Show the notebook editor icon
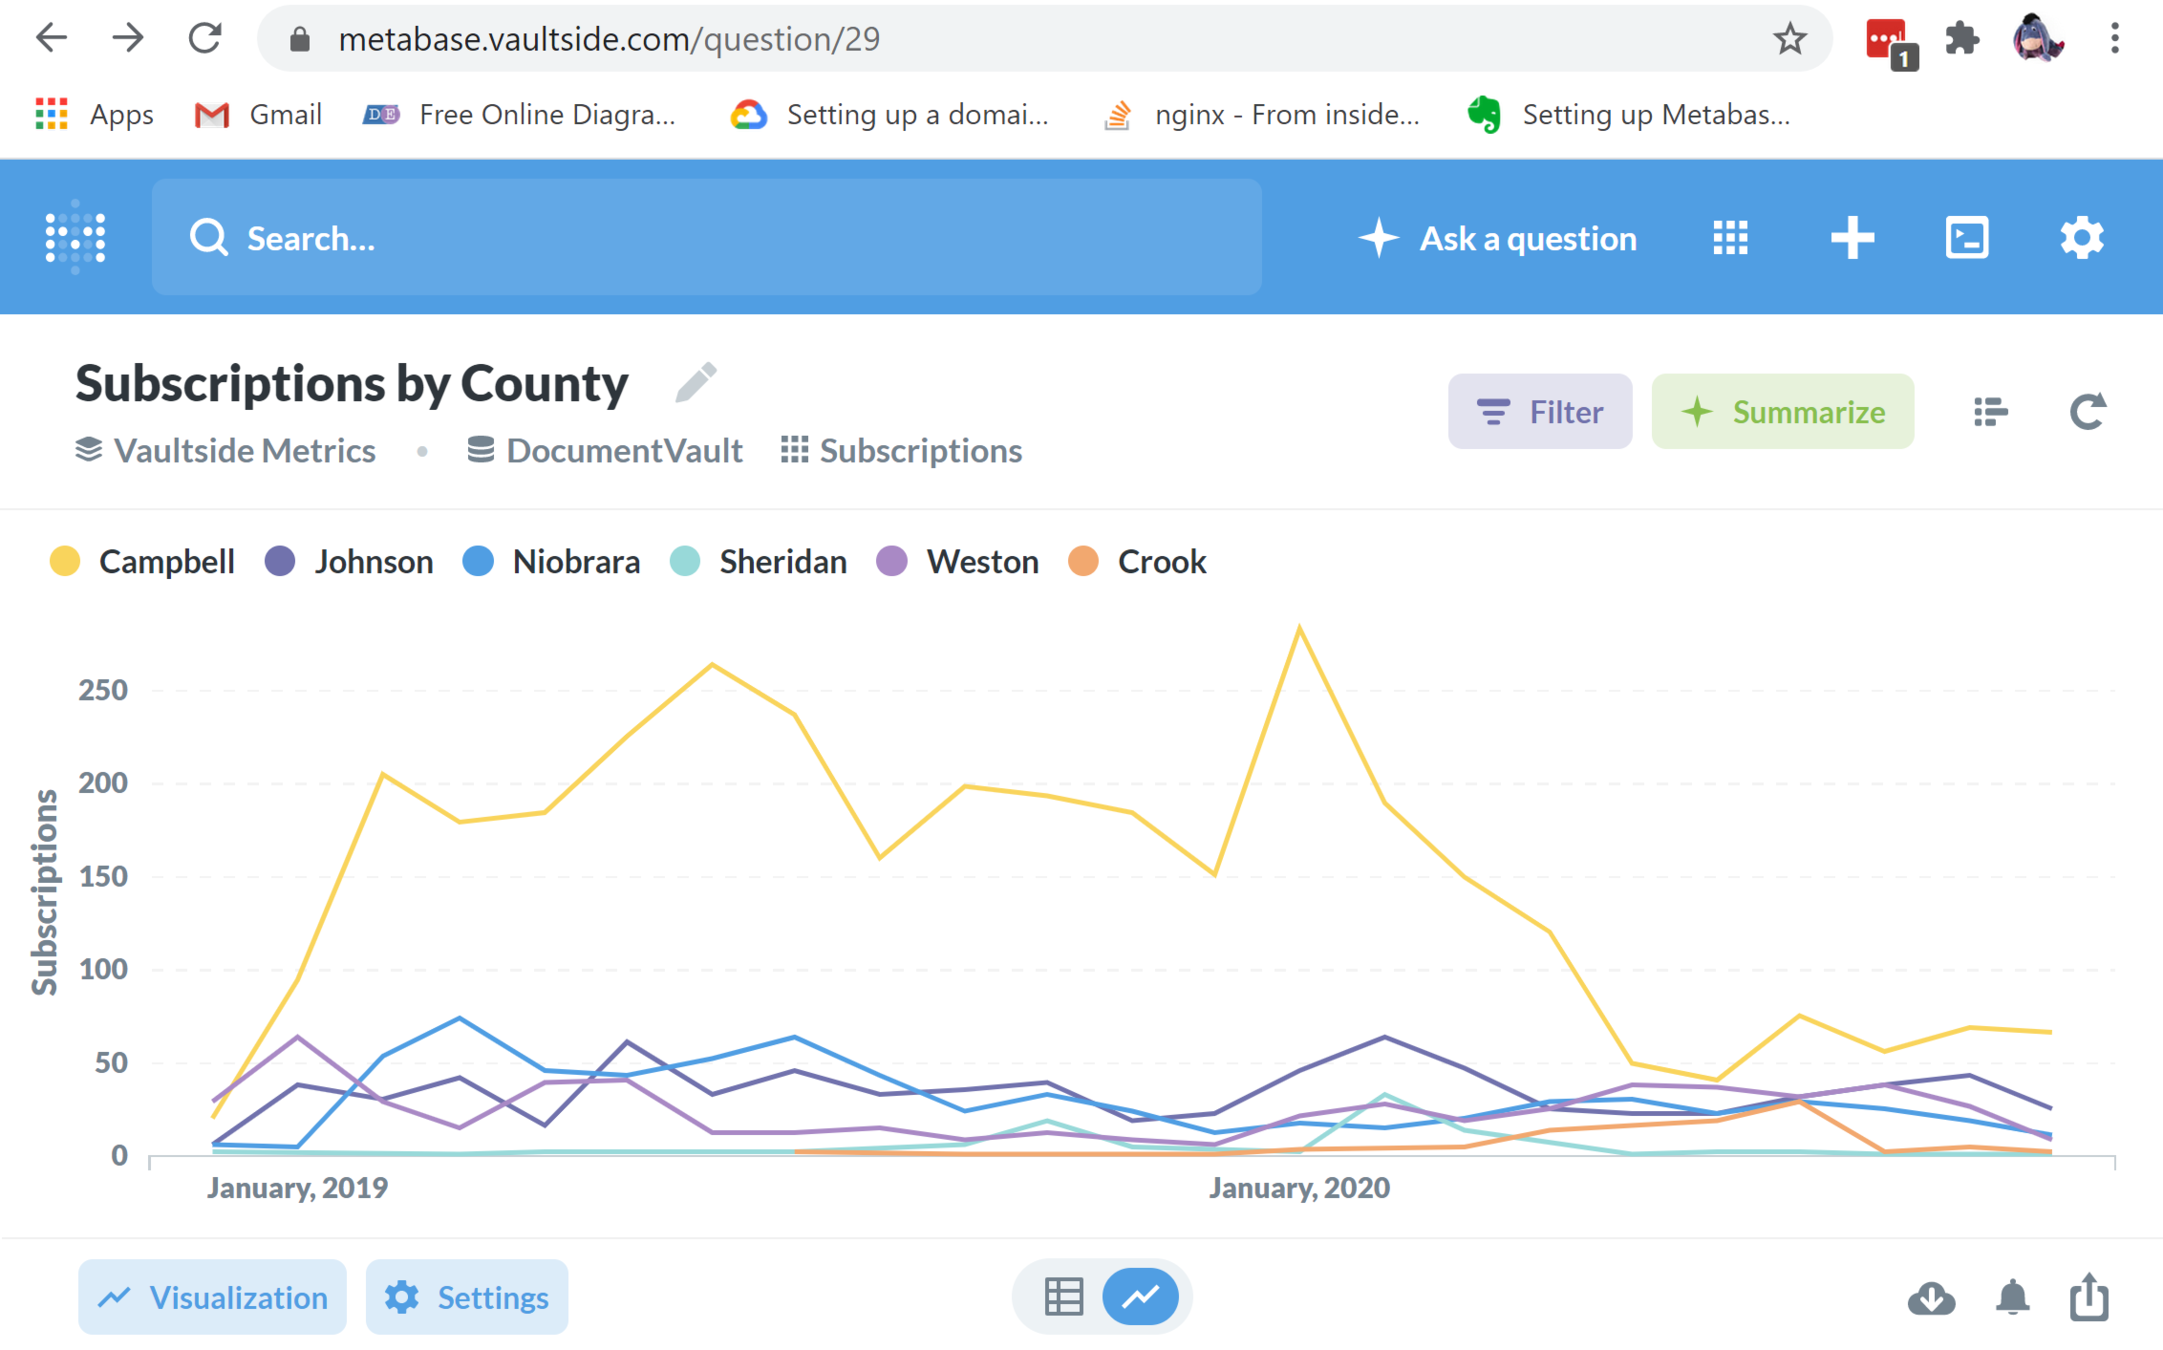The width and height of the screenshot is (2163, 1350). (x=1990, y=411)
